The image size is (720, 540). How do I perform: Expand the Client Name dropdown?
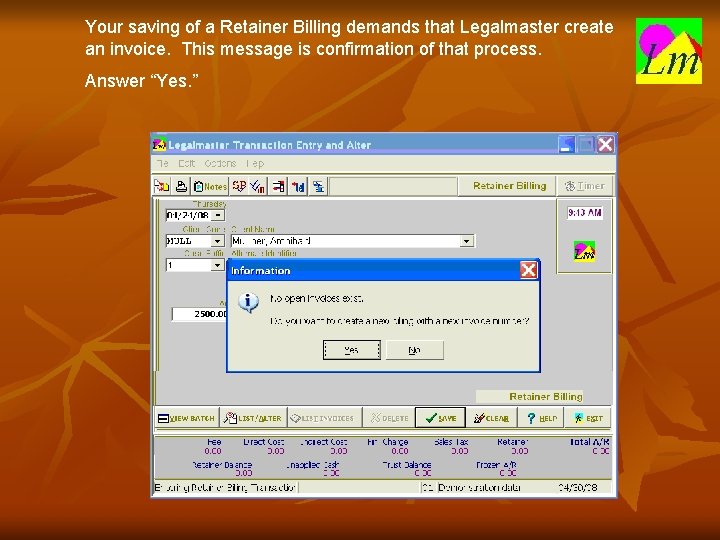(x=467, y=241)
